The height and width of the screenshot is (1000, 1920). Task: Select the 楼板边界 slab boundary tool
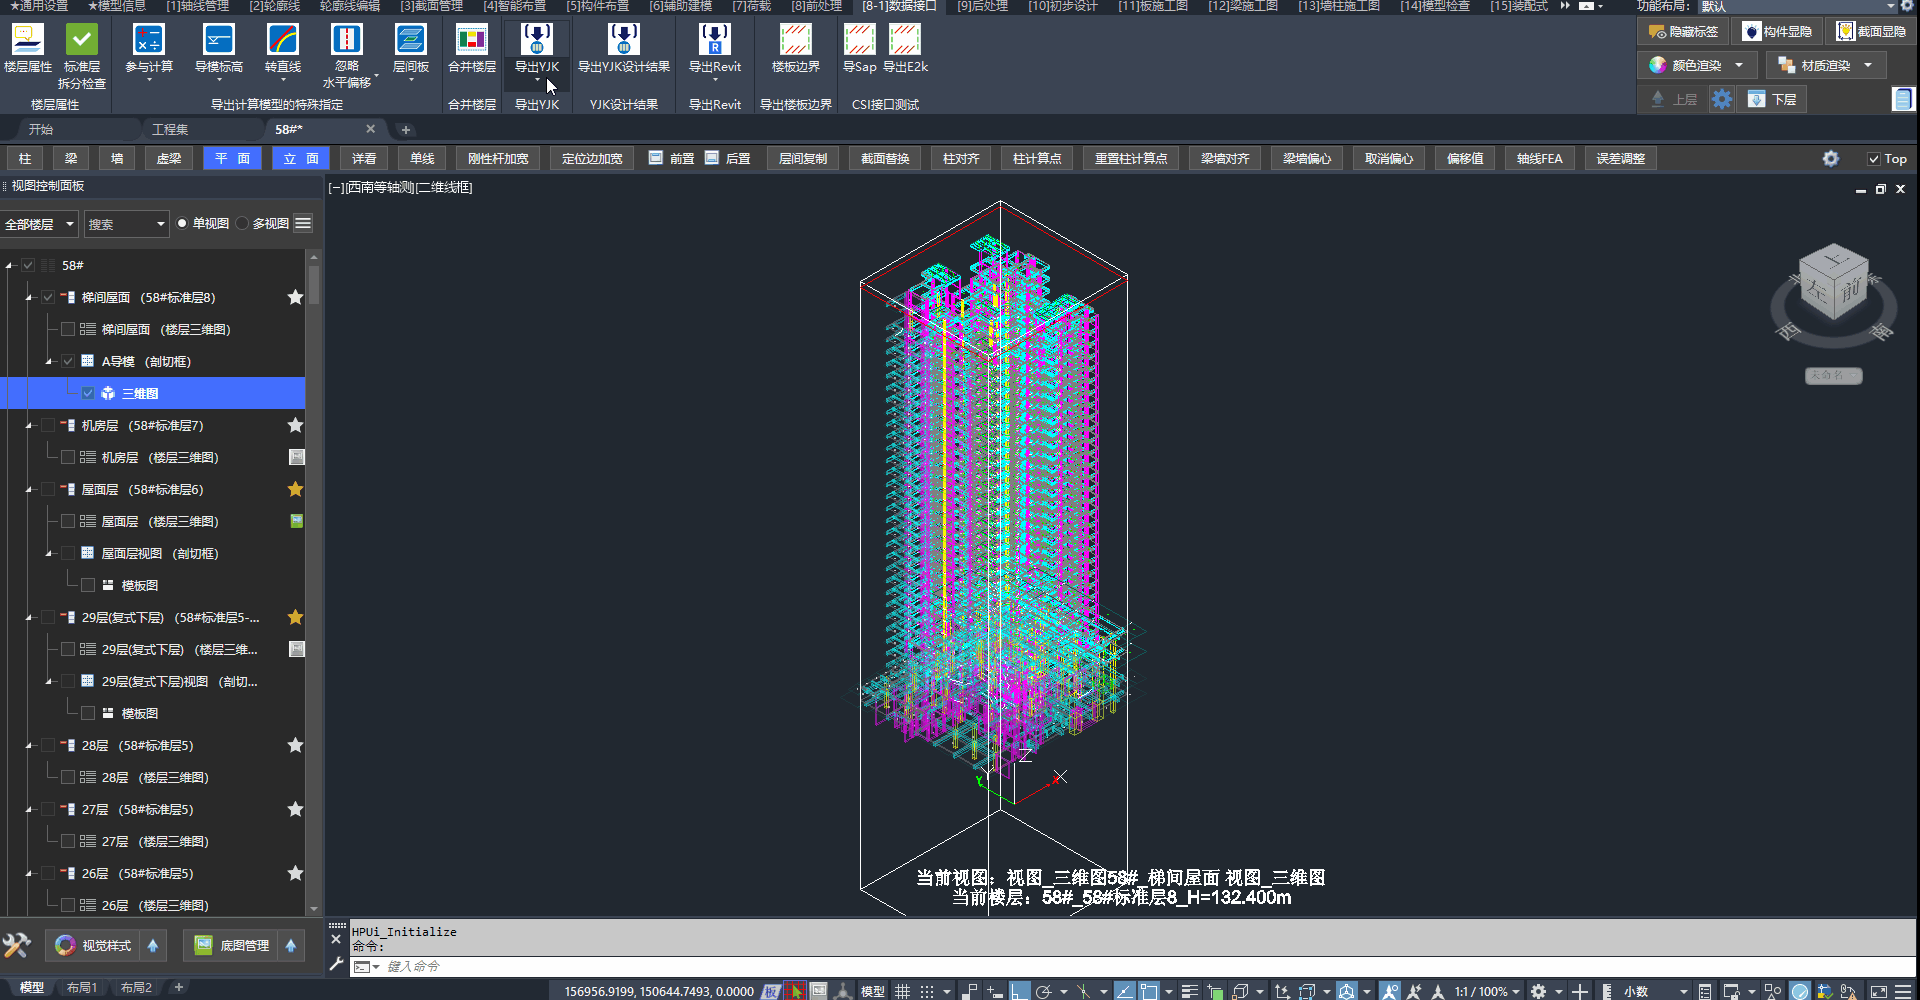[795, 41]
